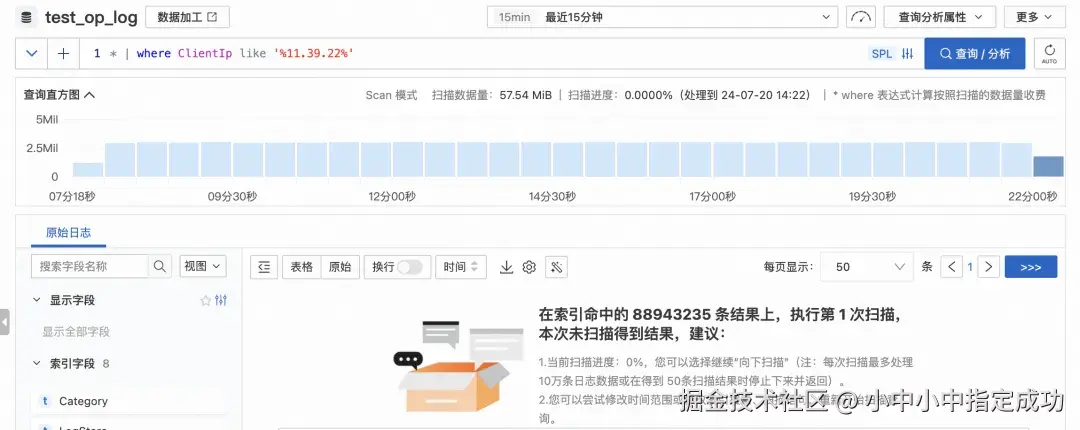Image resolution: width=1080 pixels, height=430 pixels.
Task: Switch to 原始 raw view
Action: tap(340, 267)
